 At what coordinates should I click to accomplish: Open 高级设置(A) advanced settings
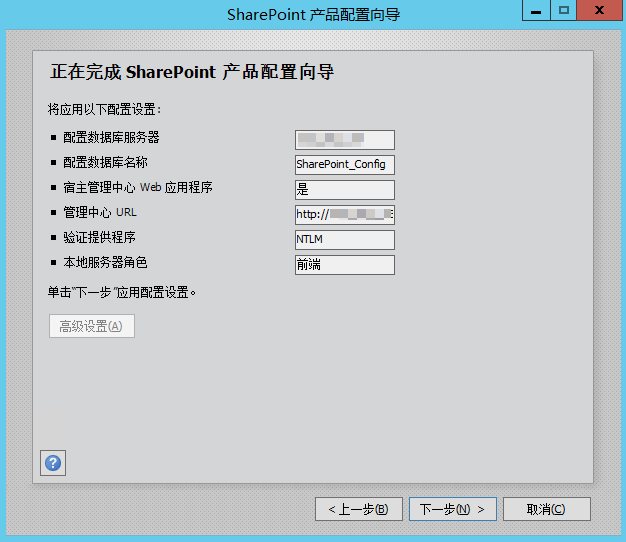(92, 326)
